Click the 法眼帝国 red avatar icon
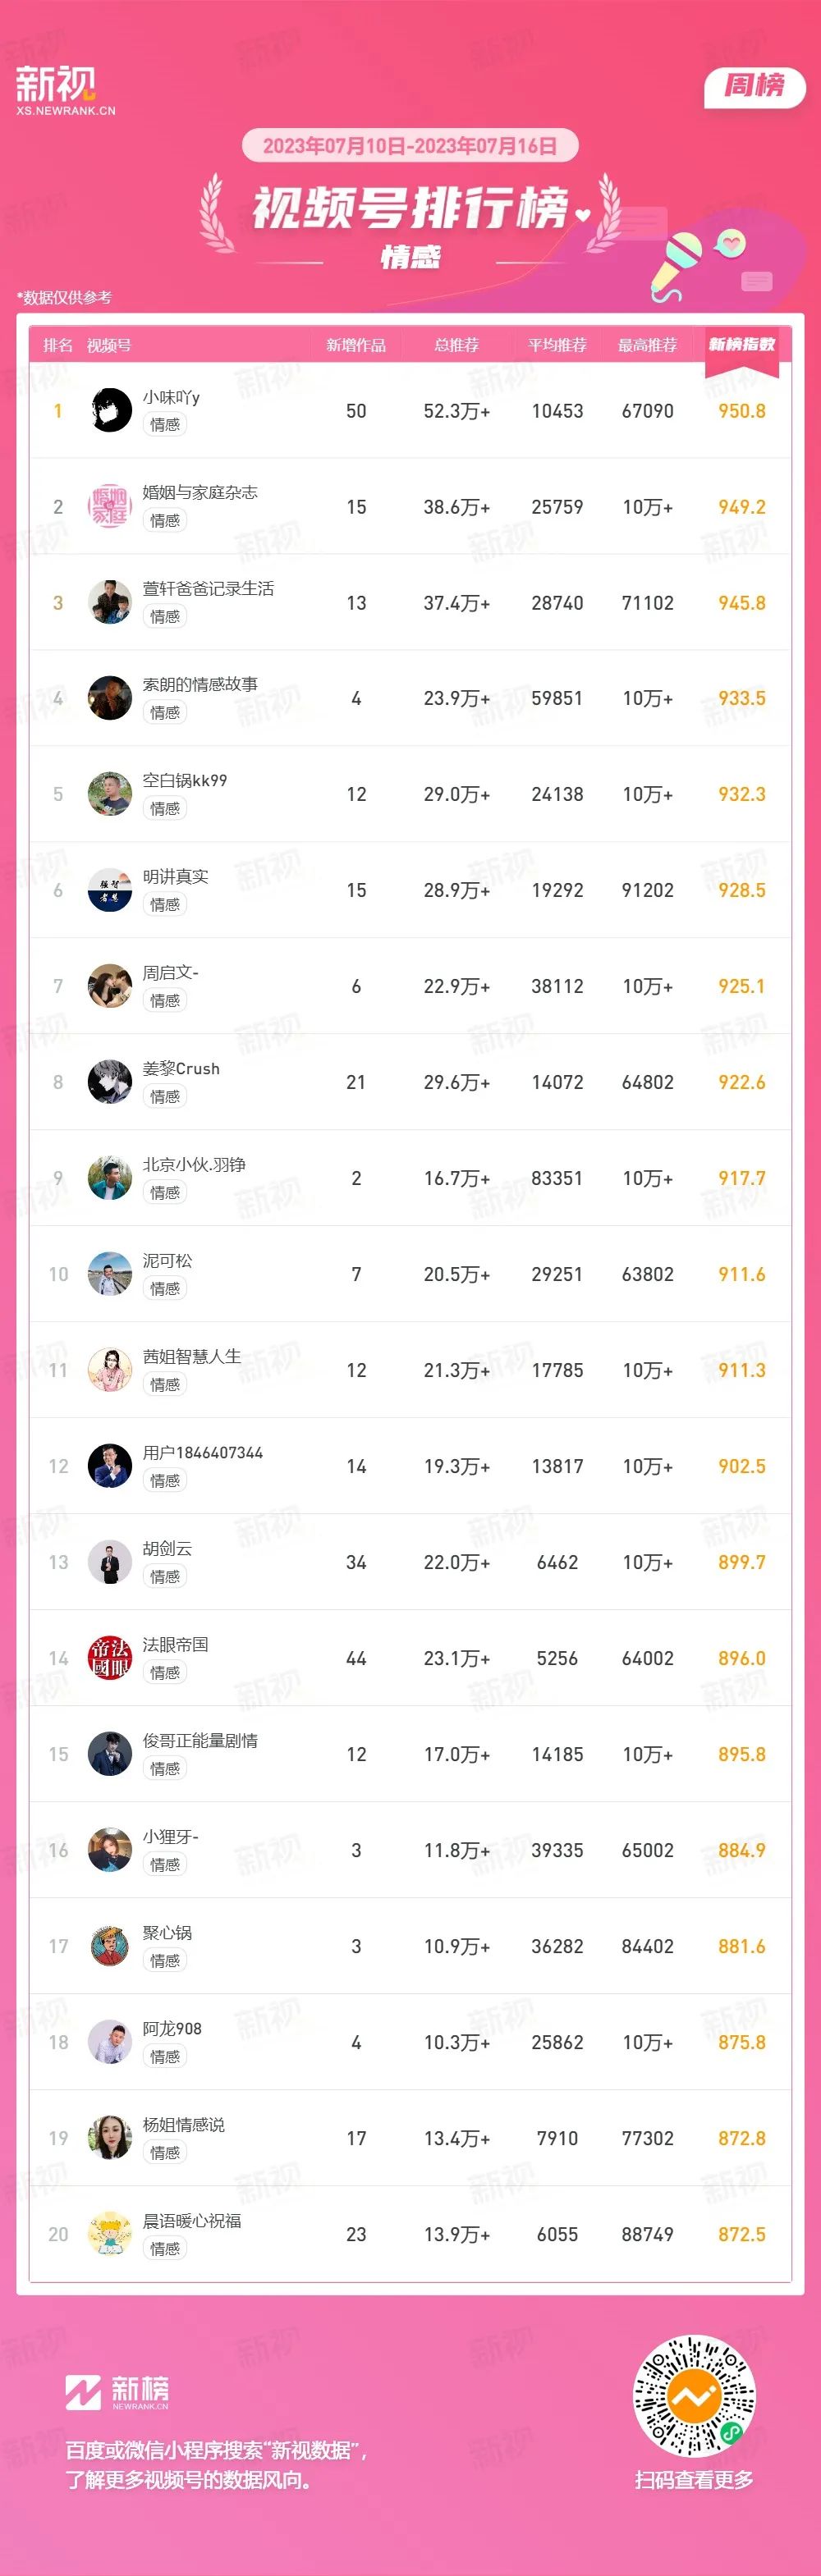821x2576 pixels. (110, 1658)
